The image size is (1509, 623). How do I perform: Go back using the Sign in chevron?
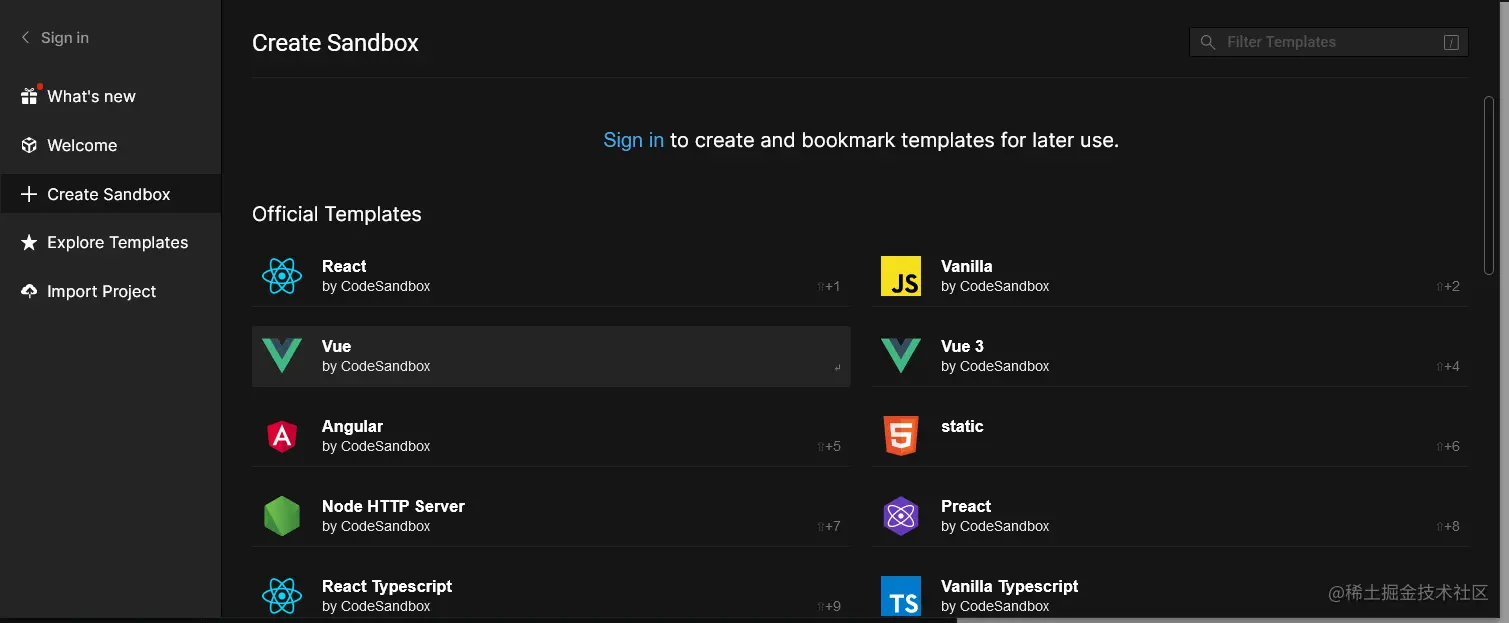[26, 38]
